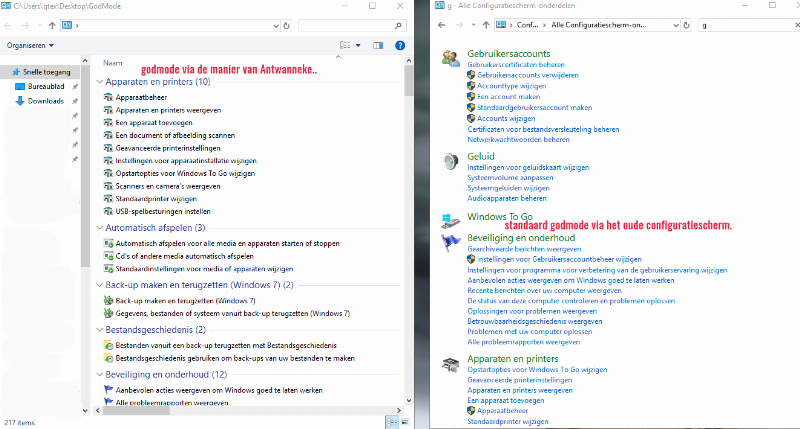Click the Apparaten en printers icon in Configuratiescherm
The width and height of the screenshot is (800, 429).
click(451, 364)
